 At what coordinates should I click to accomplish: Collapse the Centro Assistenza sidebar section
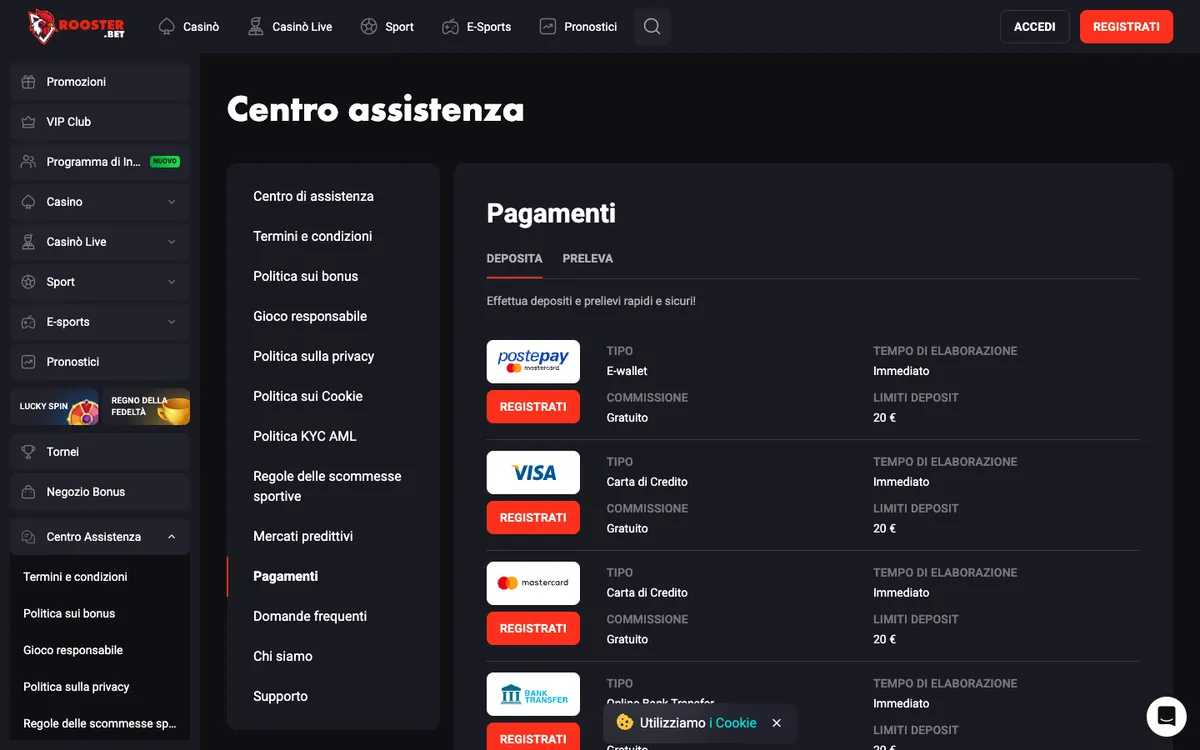pyautogui.click(x=172, y=537)
